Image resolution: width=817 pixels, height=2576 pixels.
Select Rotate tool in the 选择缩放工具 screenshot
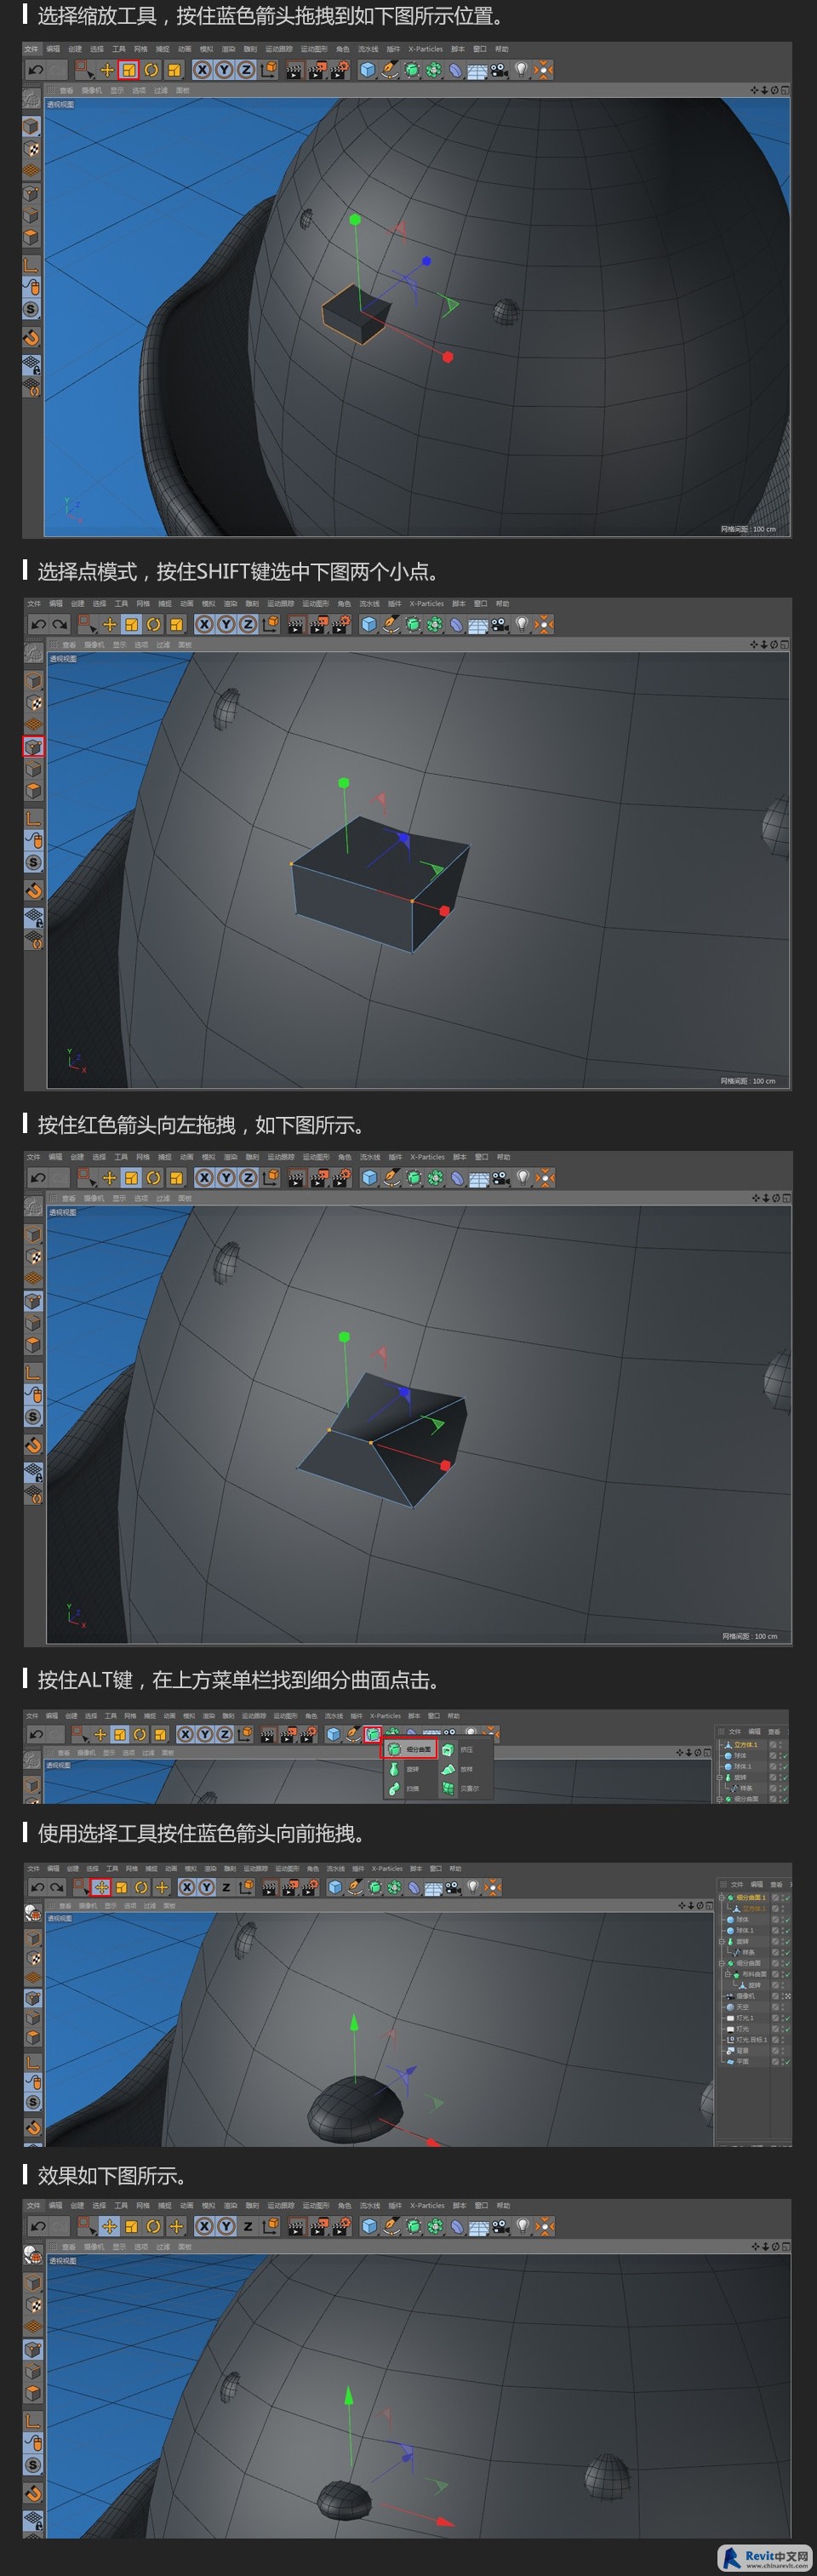pos(151,70)
